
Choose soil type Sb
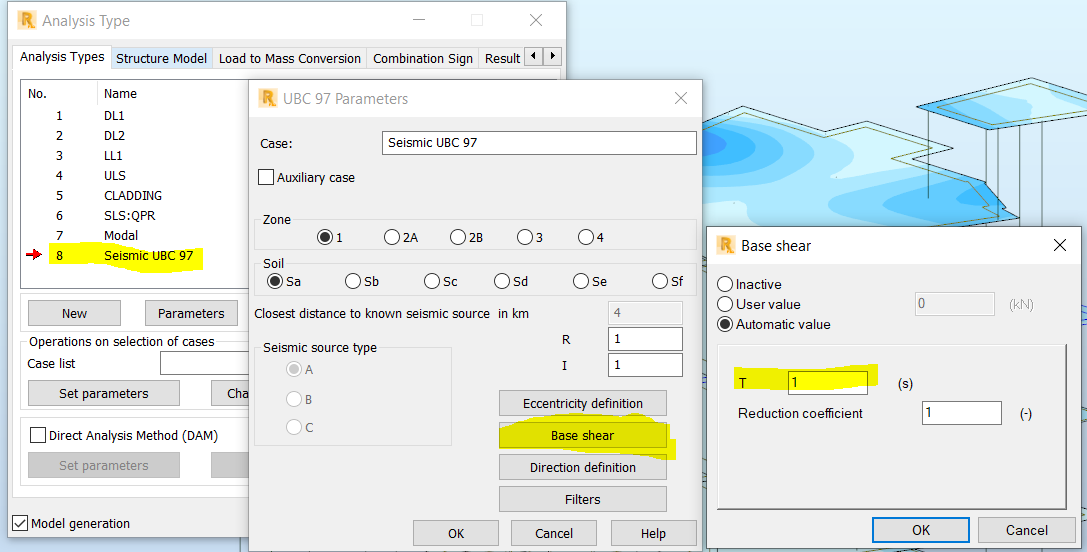click(353, 281)
